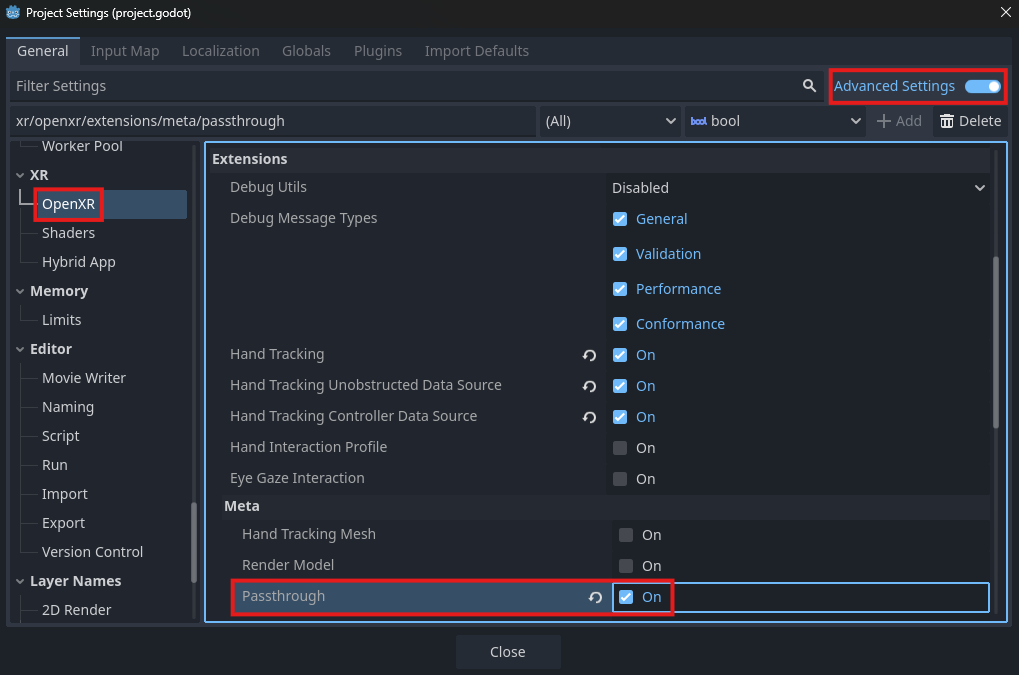Click the Delete property button
This screenshot has width=1019, height=675.
click(x=971, y=121)
